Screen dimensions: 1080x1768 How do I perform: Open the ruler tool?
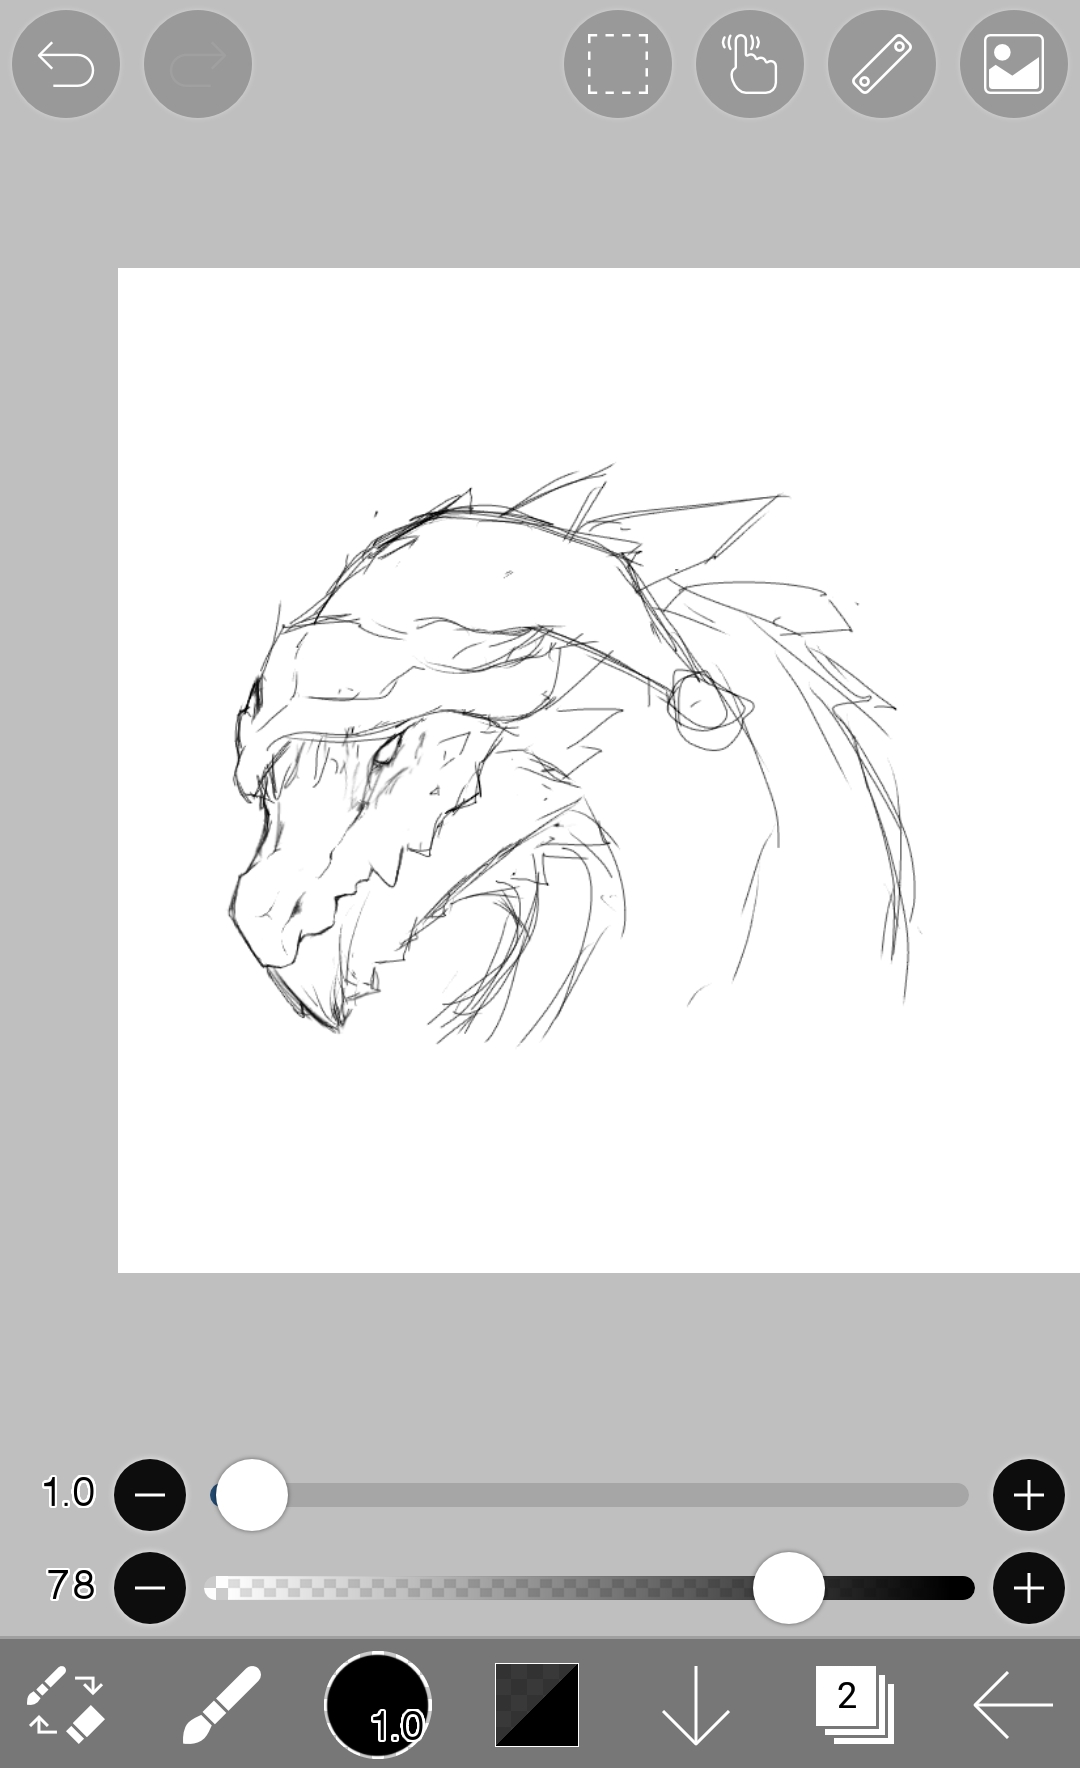click(x=882, y=65)
